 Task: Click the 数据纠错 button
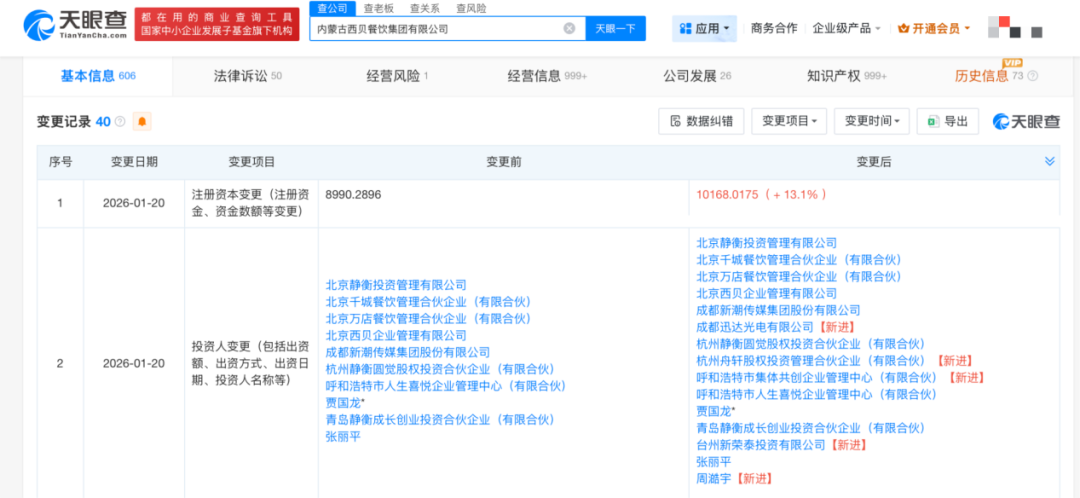(701, 121)
